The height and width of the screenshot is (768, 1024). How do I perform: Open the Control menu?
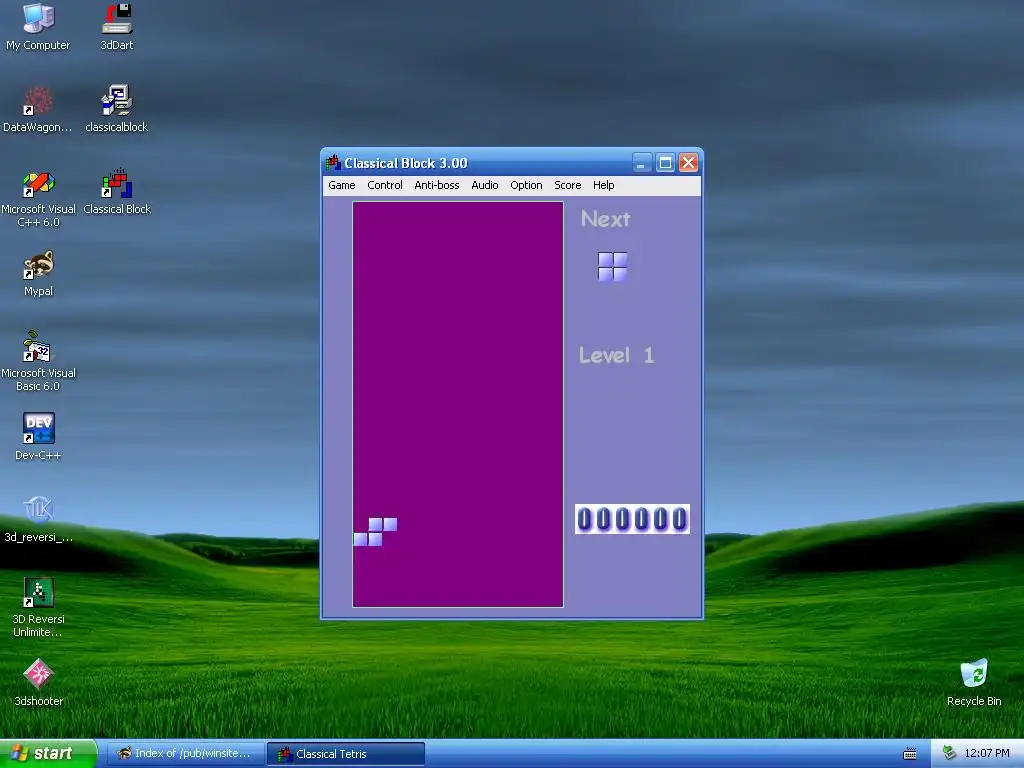tap(385, 185)
